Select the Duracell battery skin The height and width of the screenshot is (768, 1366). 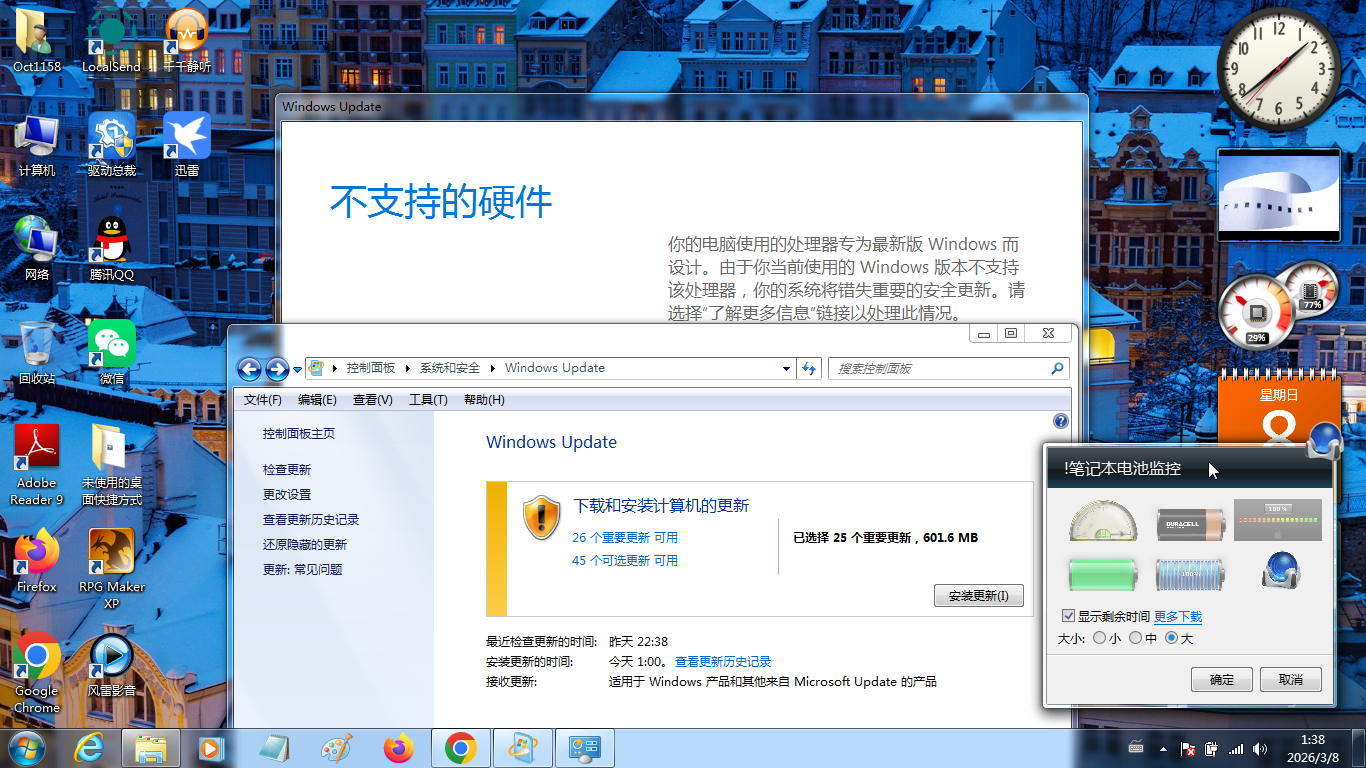click(1190, 522)
